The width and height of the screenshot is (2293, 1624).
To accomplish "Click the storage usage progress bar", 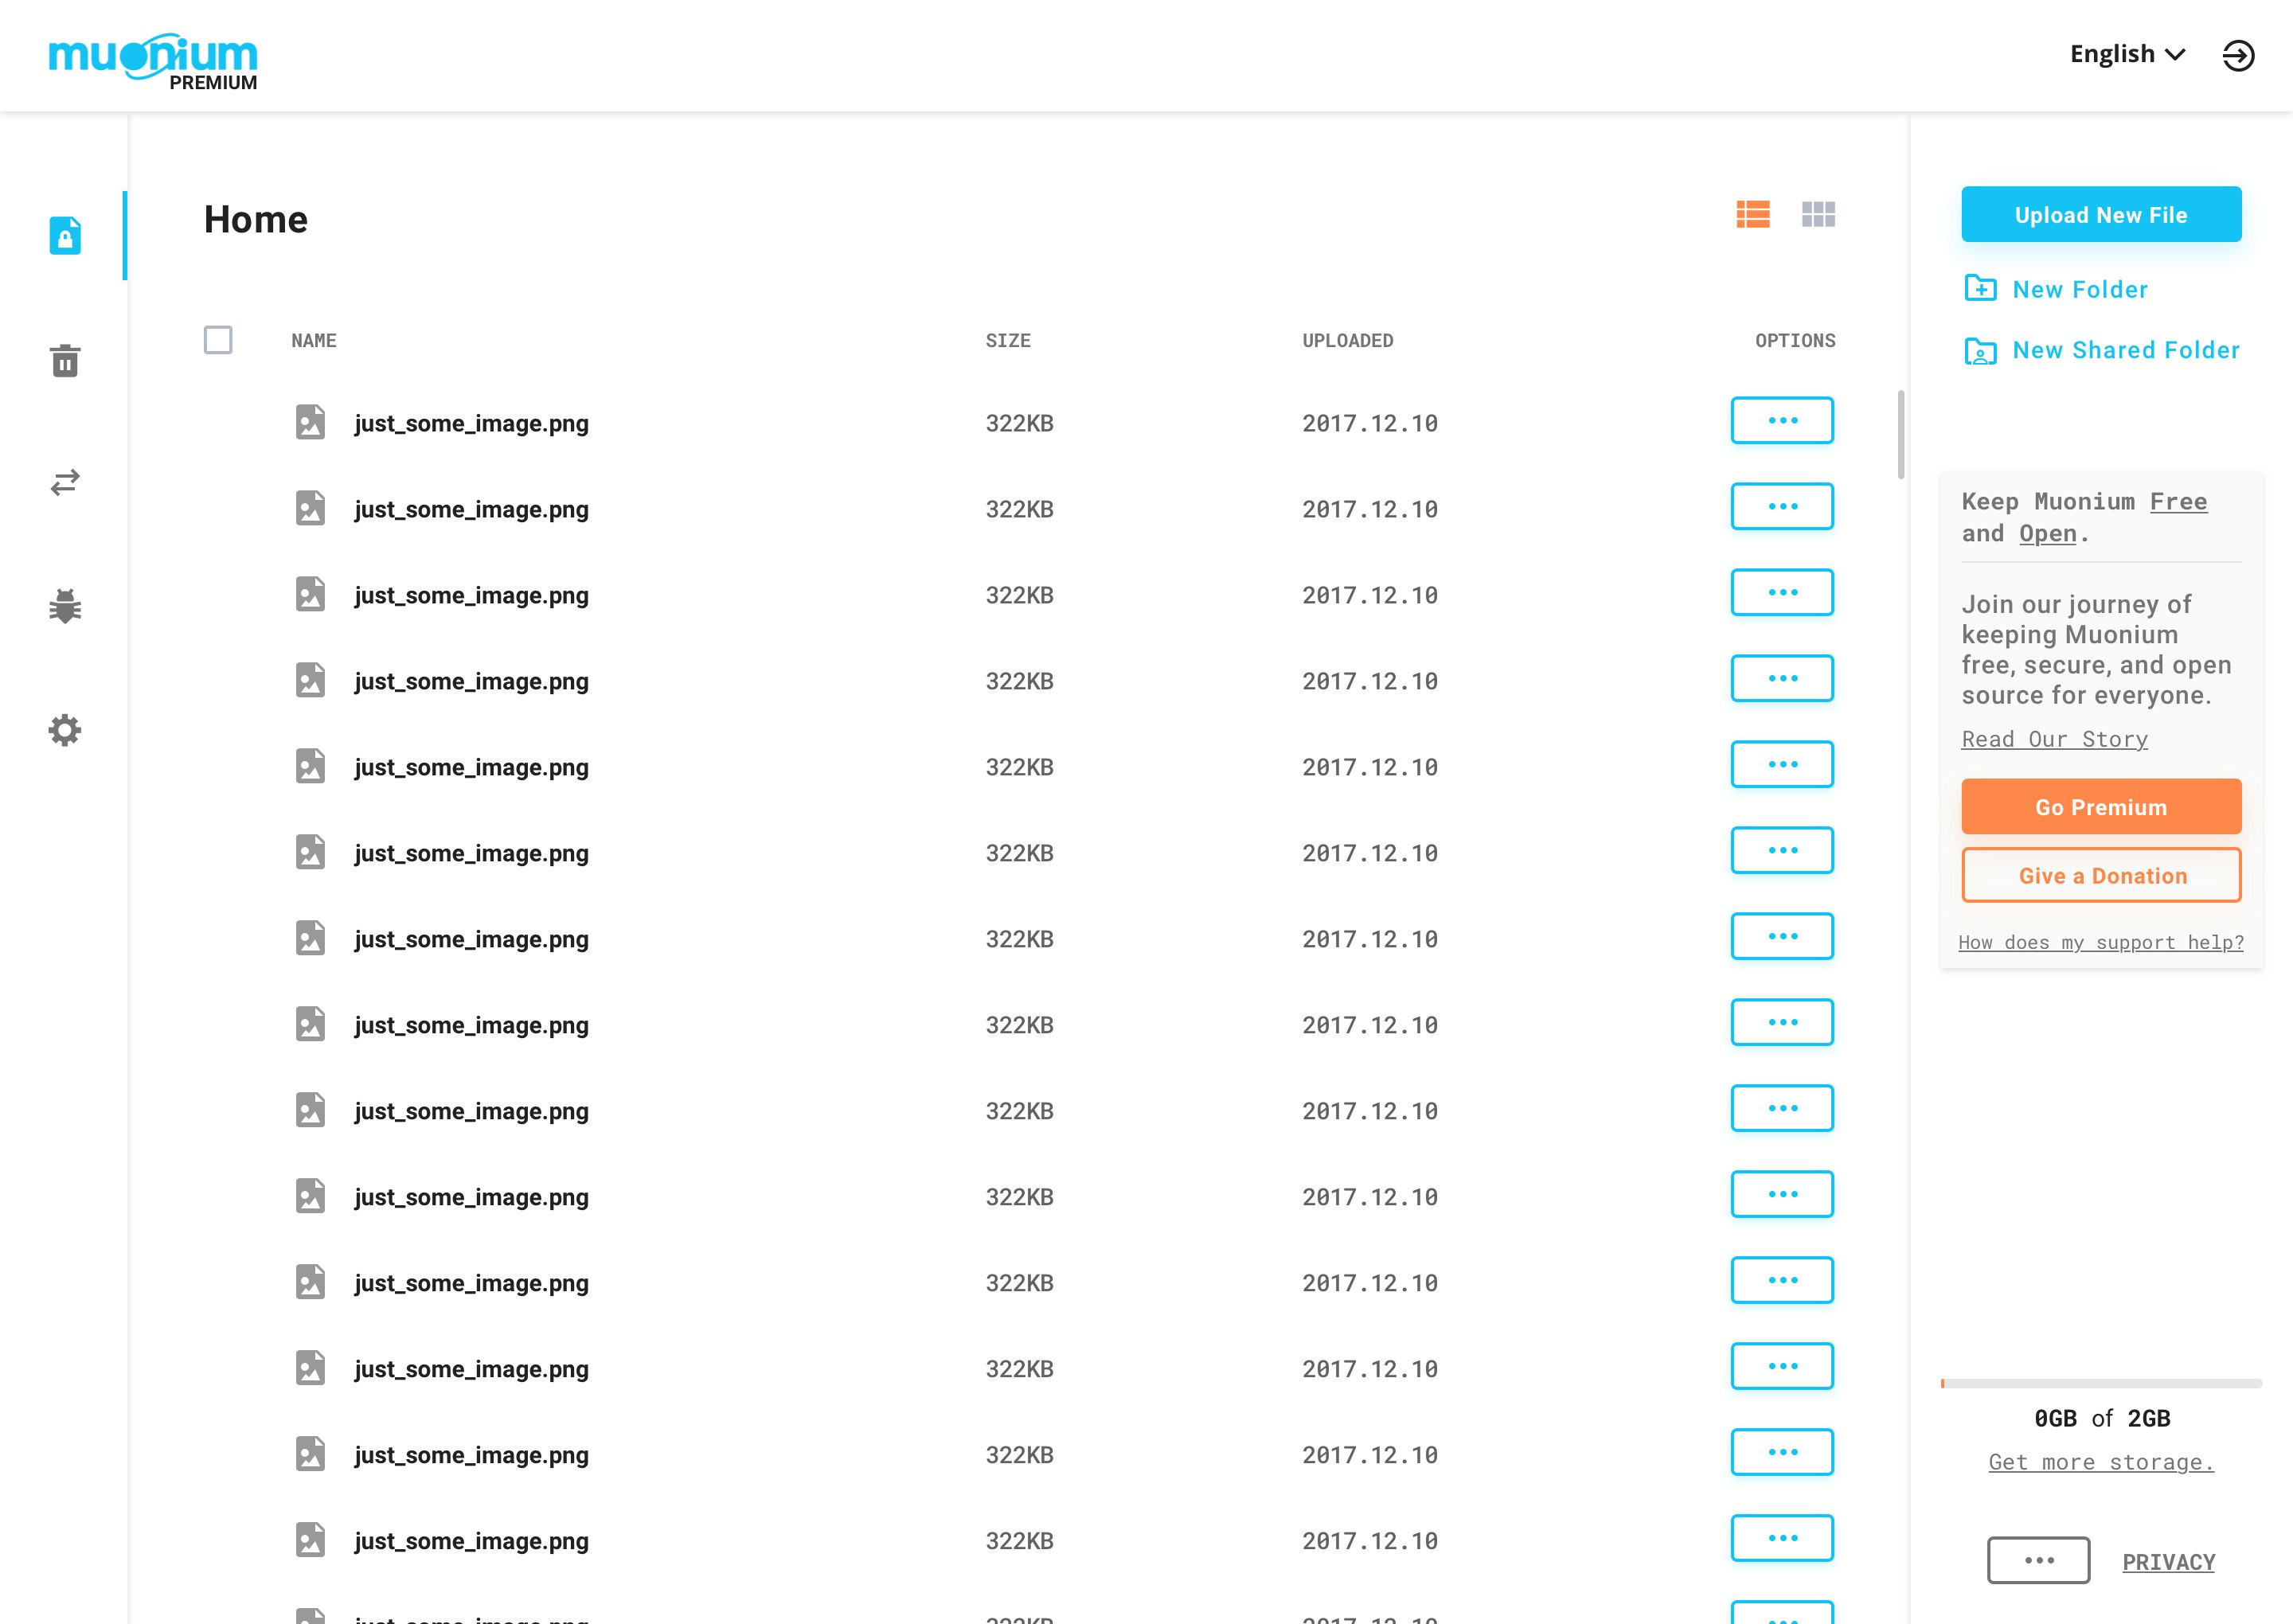I will coord(2099,1383).
